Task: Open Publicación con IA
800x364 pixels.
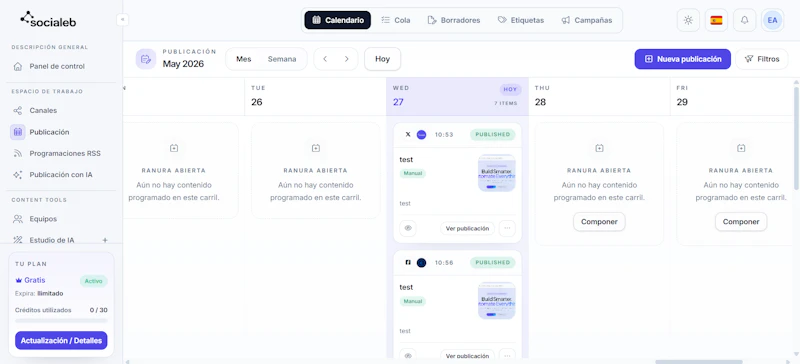Action: coord(61,175)
